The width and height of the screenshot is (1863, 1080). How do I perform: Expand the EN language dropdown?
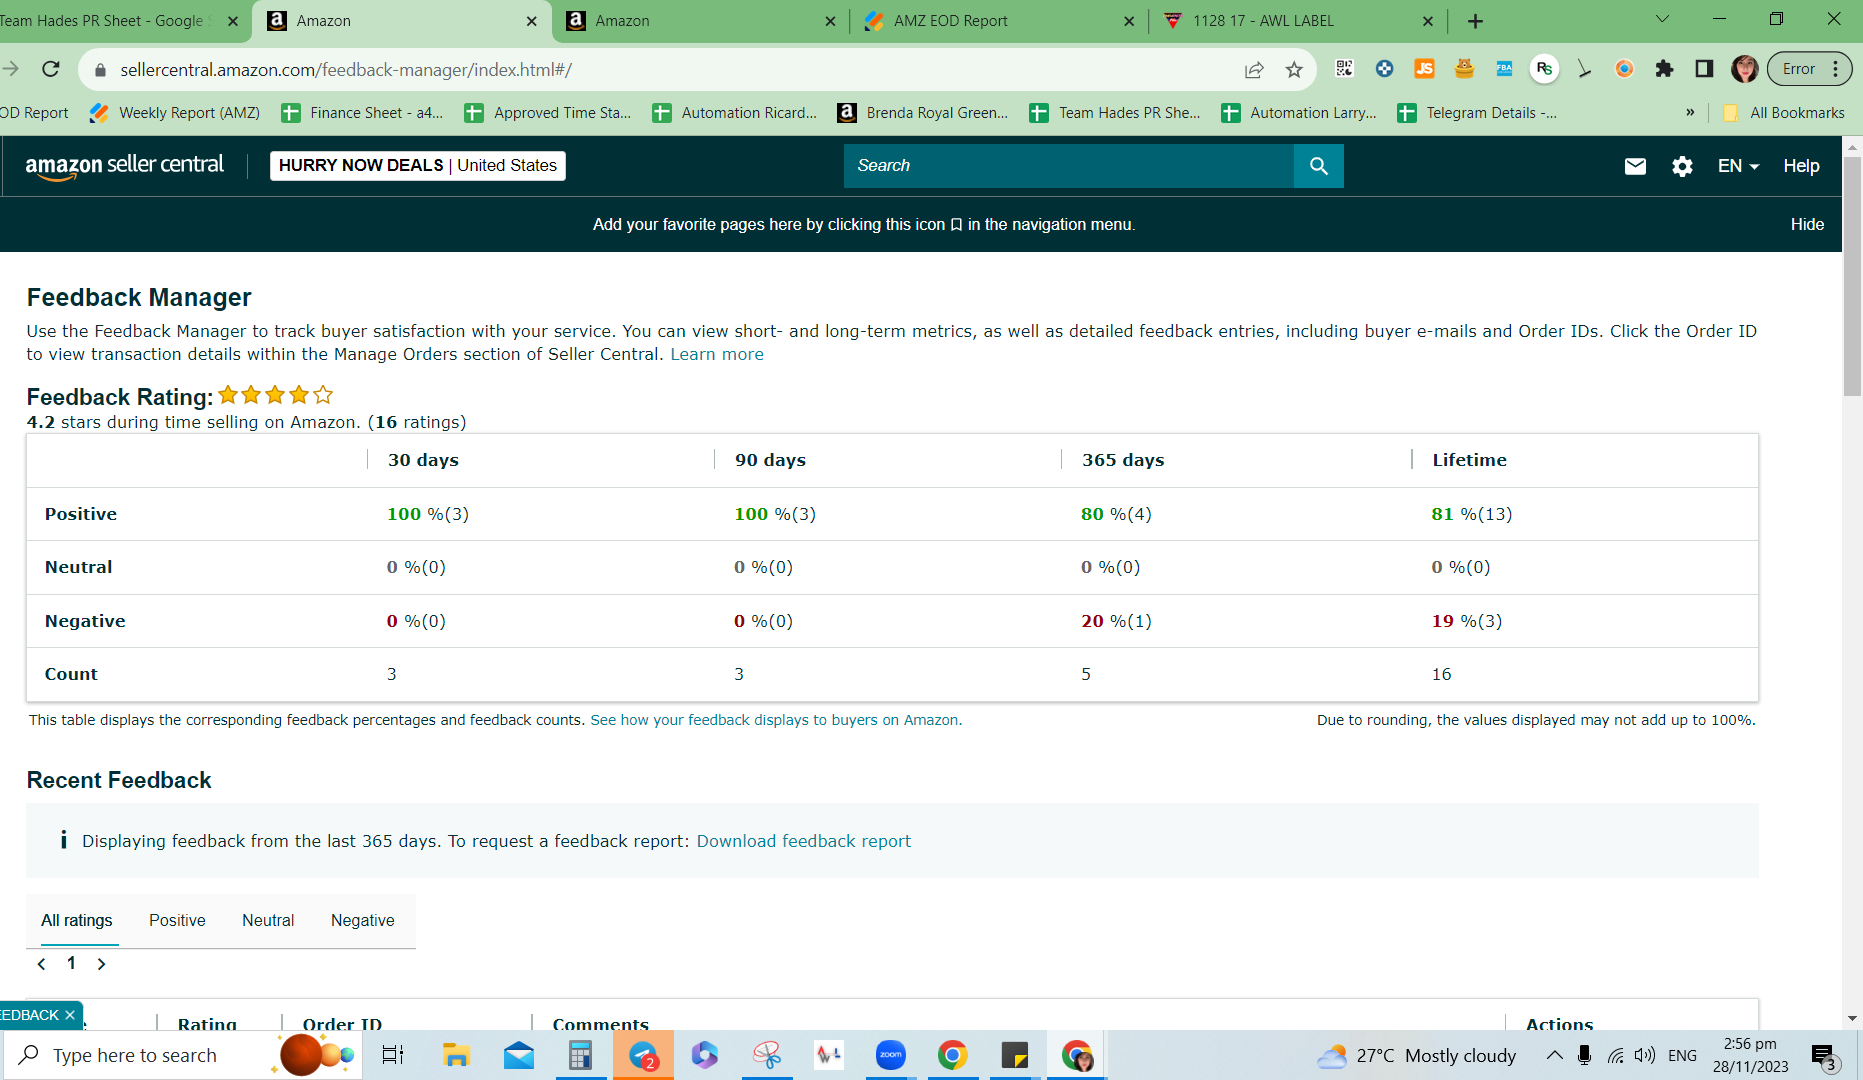pos(1738,166)
